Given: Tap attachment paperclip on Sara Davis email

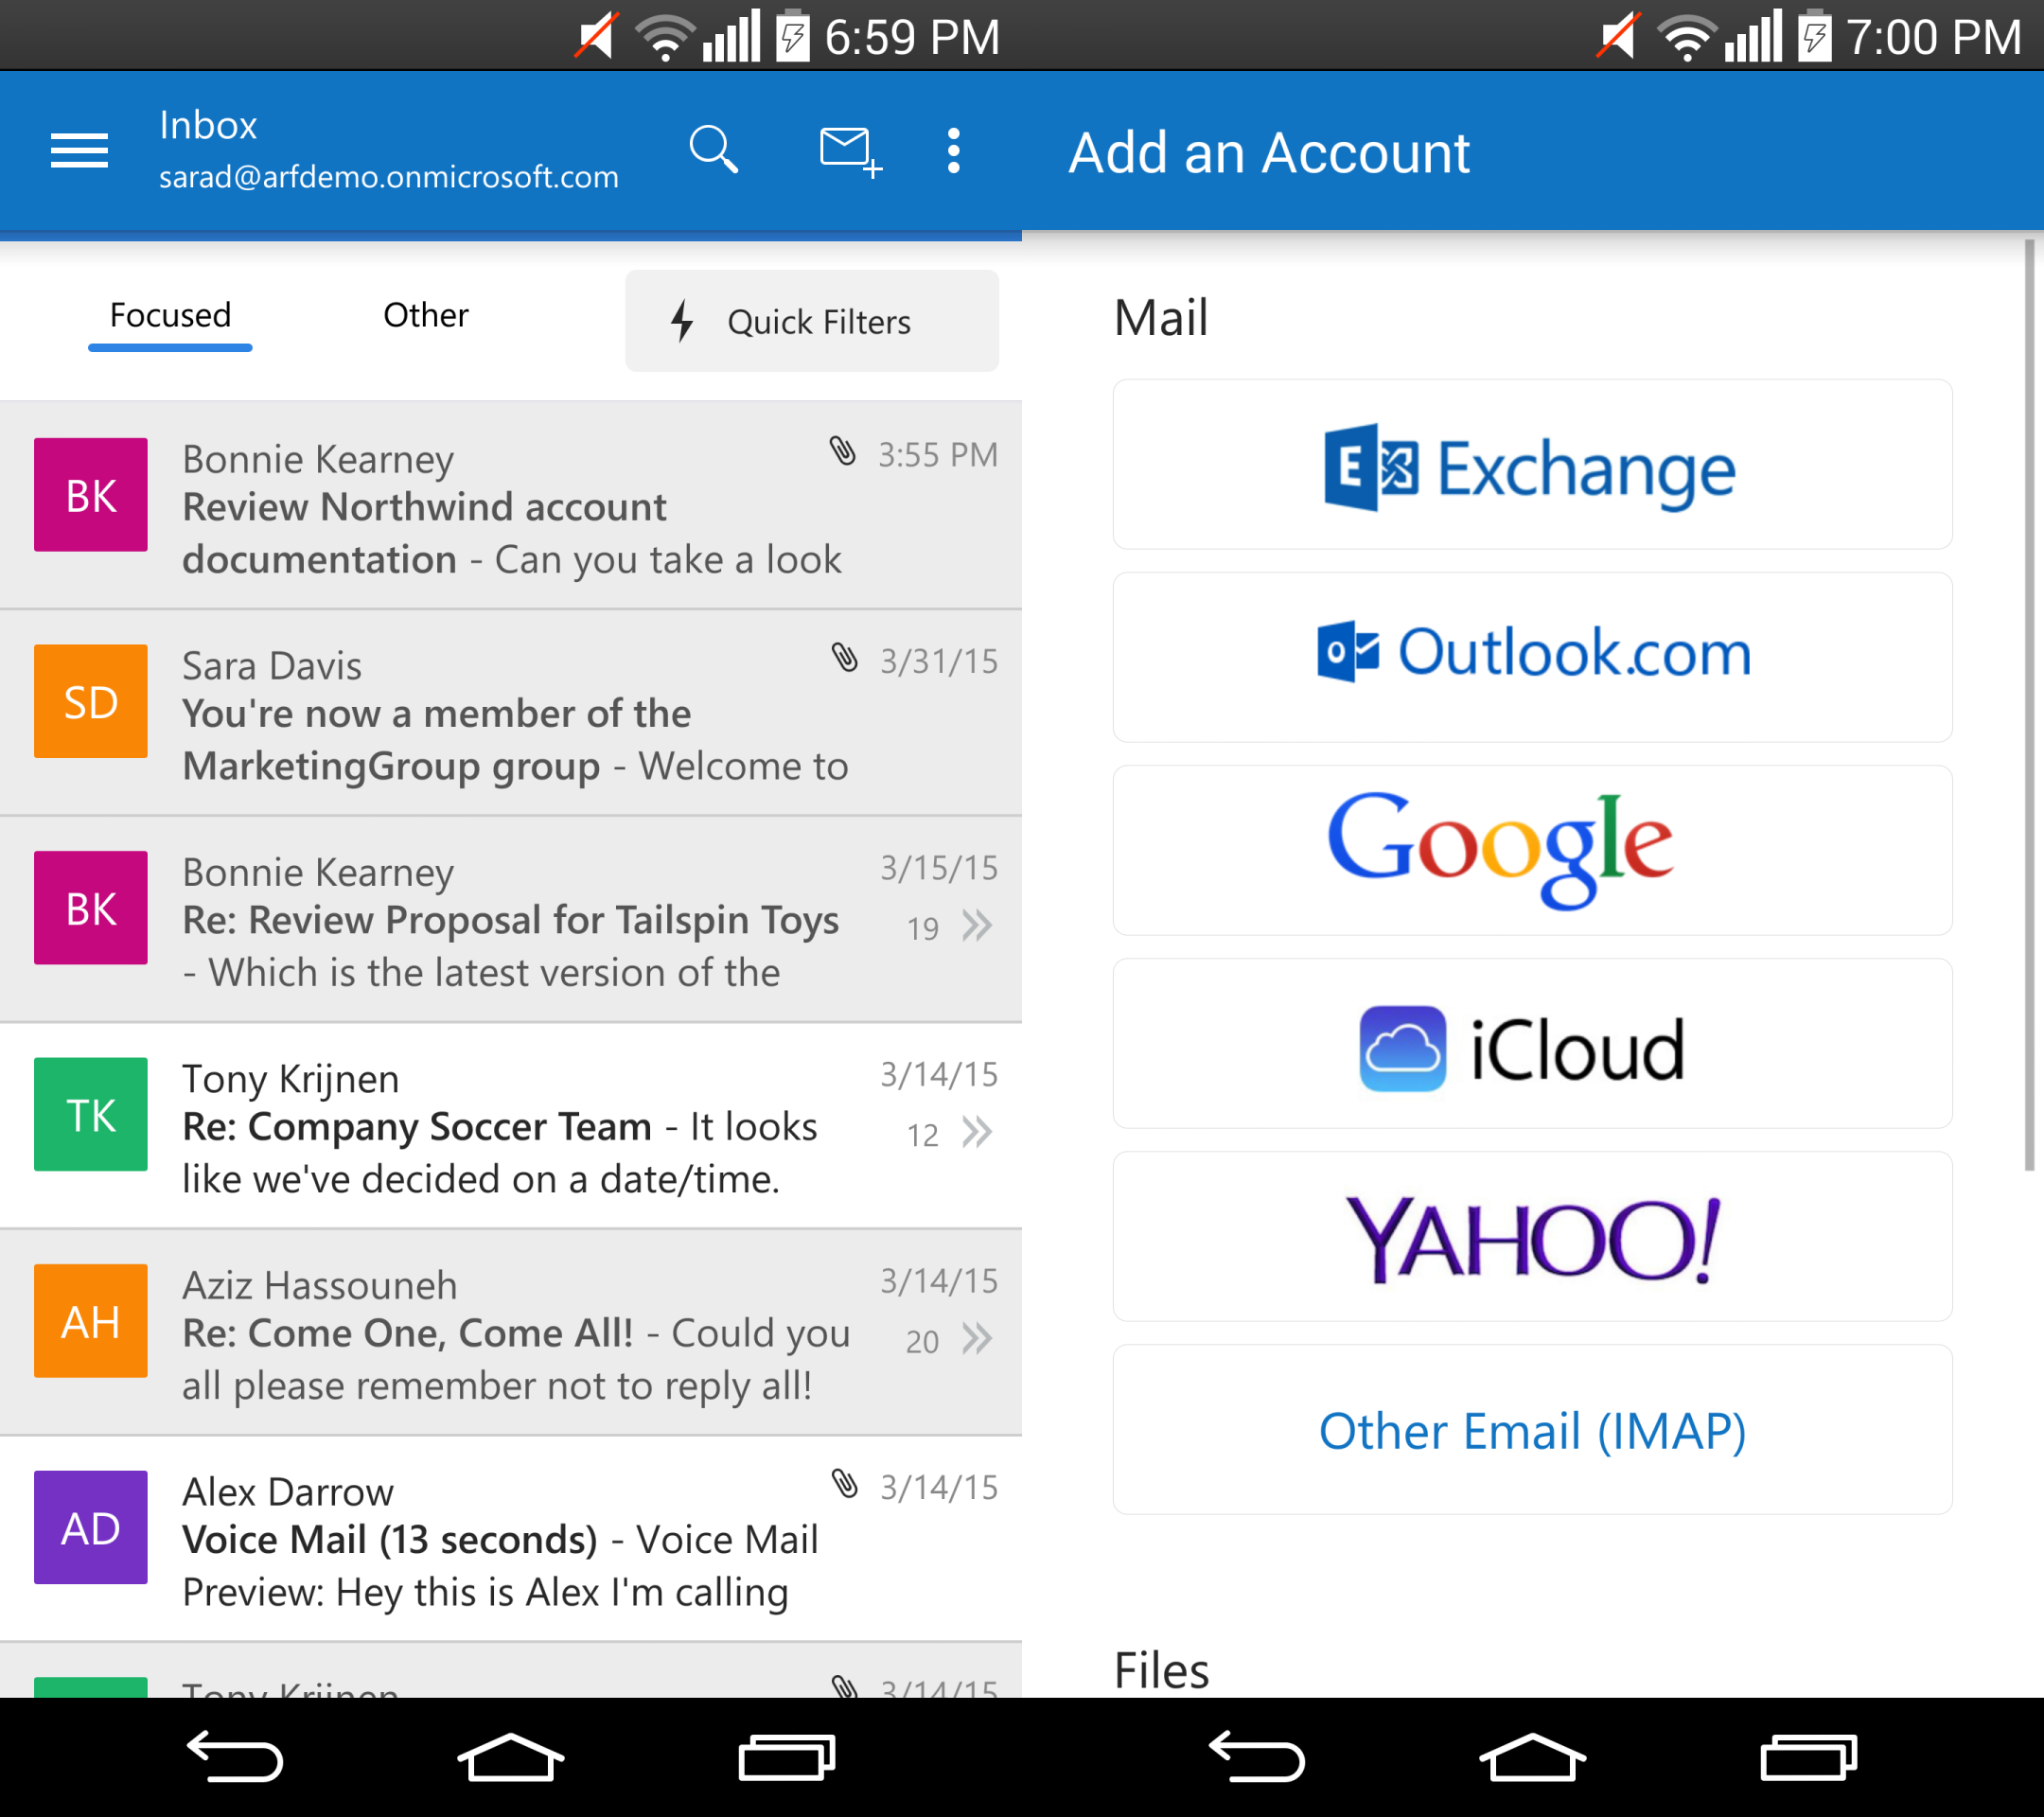Looking at the screenshot, I should tap(845, 658).
